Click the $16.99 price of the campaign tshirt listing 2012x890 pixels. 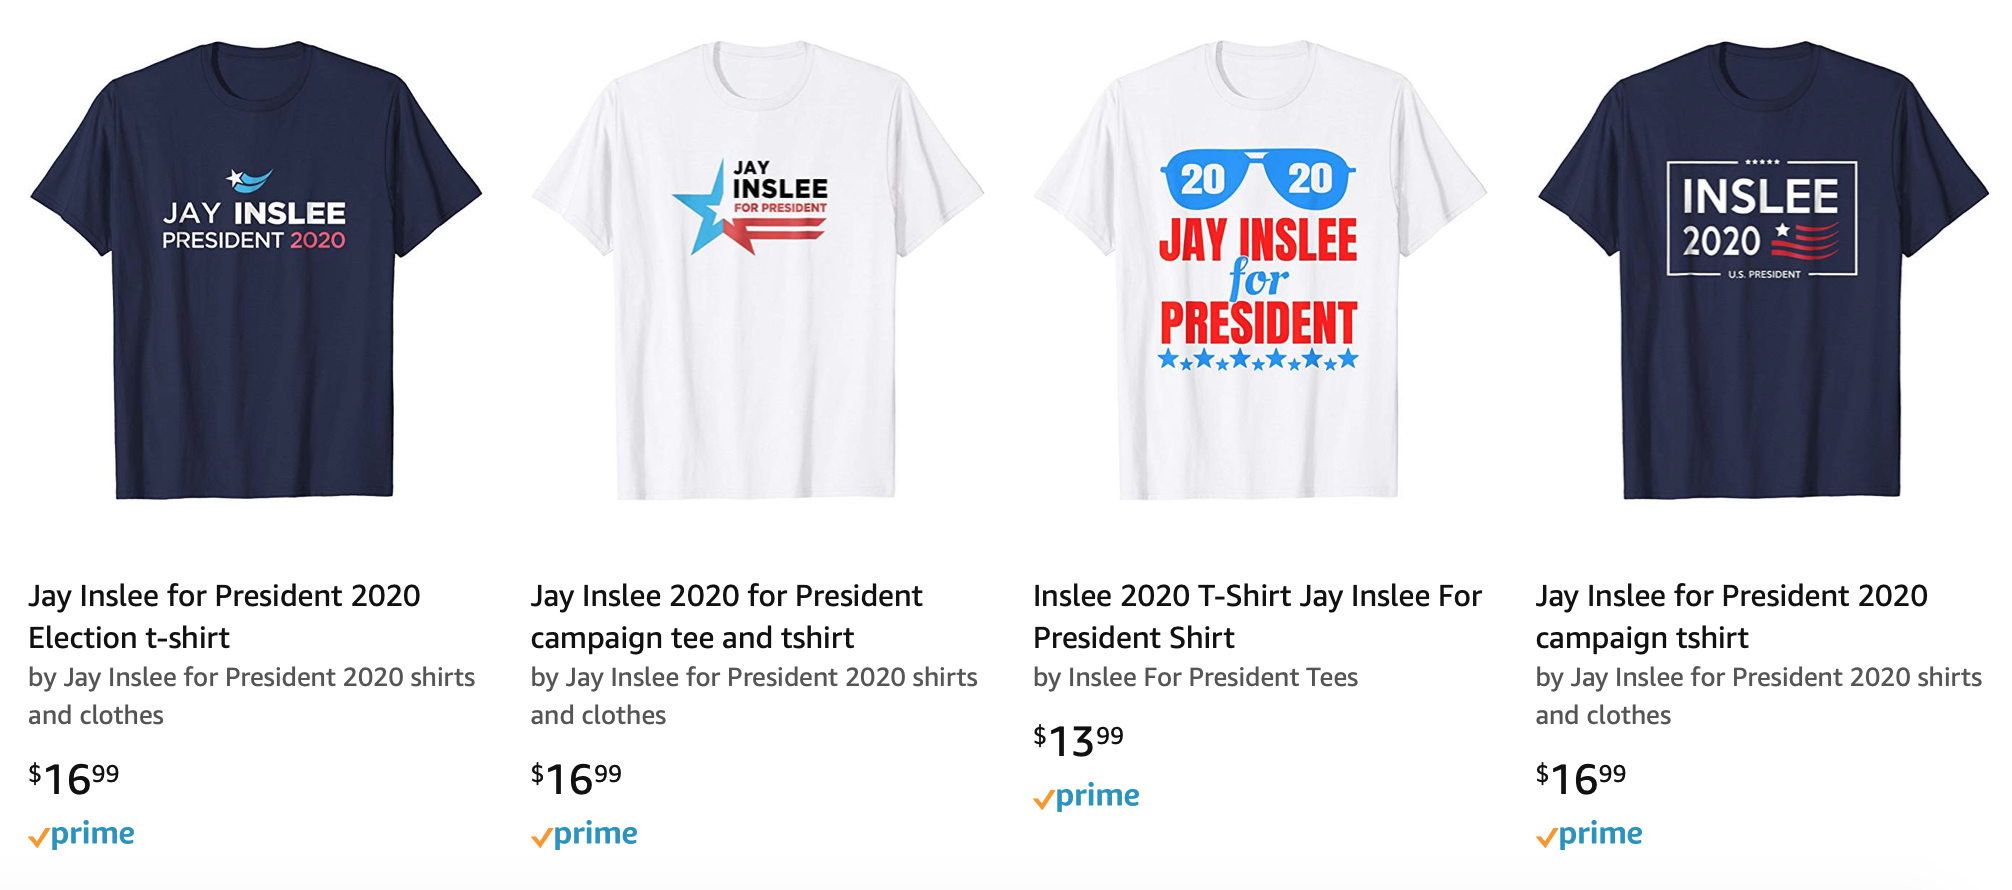pyautogui.click(x=1582, y=778)
